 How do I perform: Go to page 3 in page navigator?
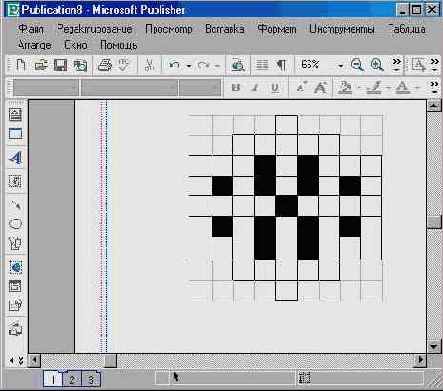tap(90, 379)
